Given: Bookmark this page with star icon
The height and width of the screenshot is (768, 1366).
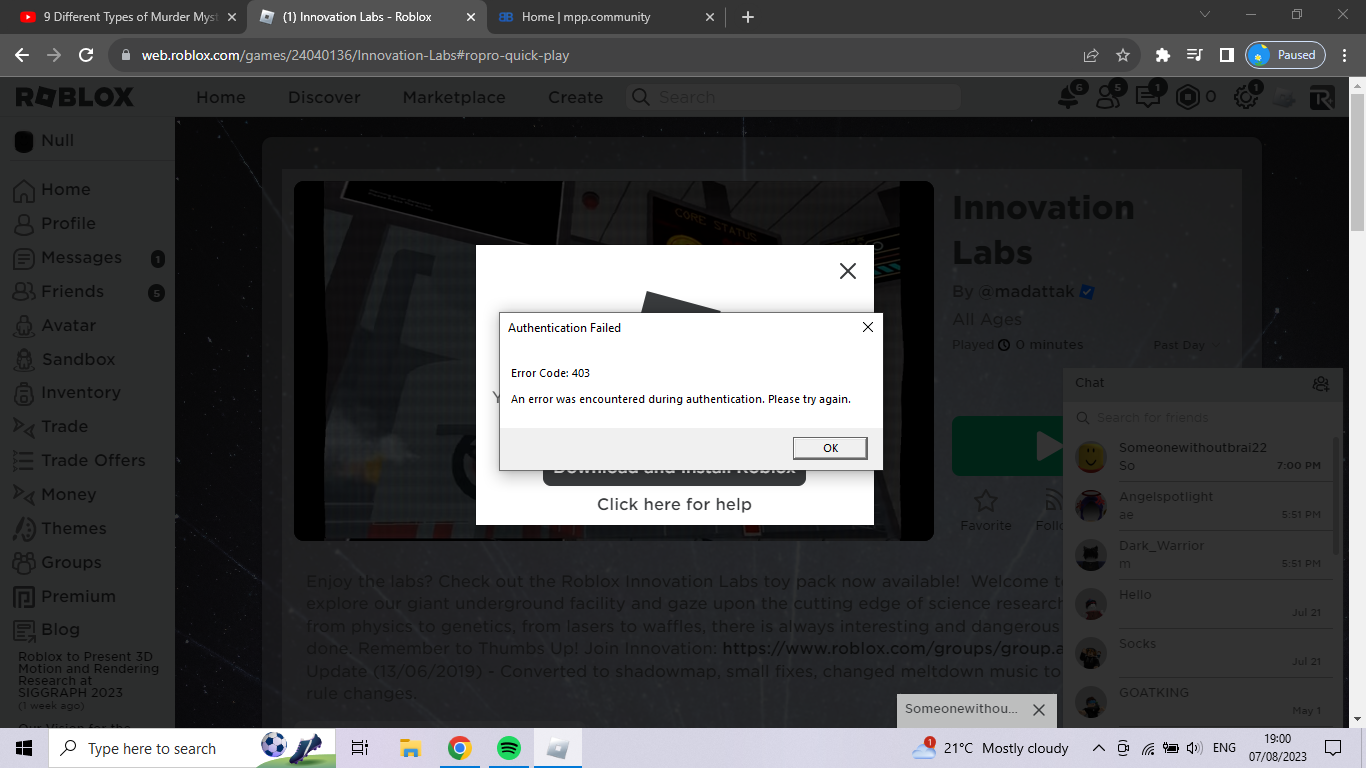Looking at the screenshot, I should [x=1123, y=55].
